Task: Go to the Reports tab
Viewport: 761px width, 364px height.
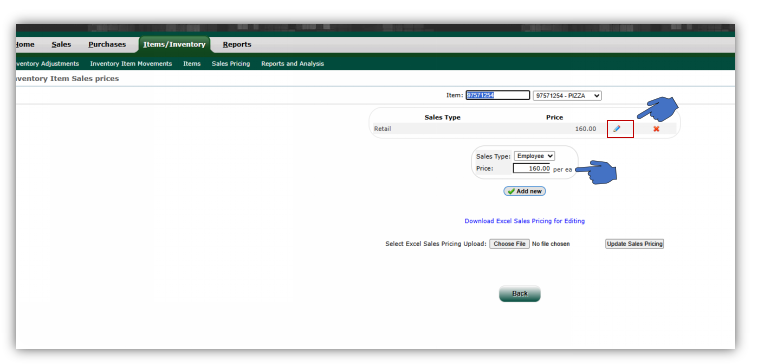Action: pos(237,44)
